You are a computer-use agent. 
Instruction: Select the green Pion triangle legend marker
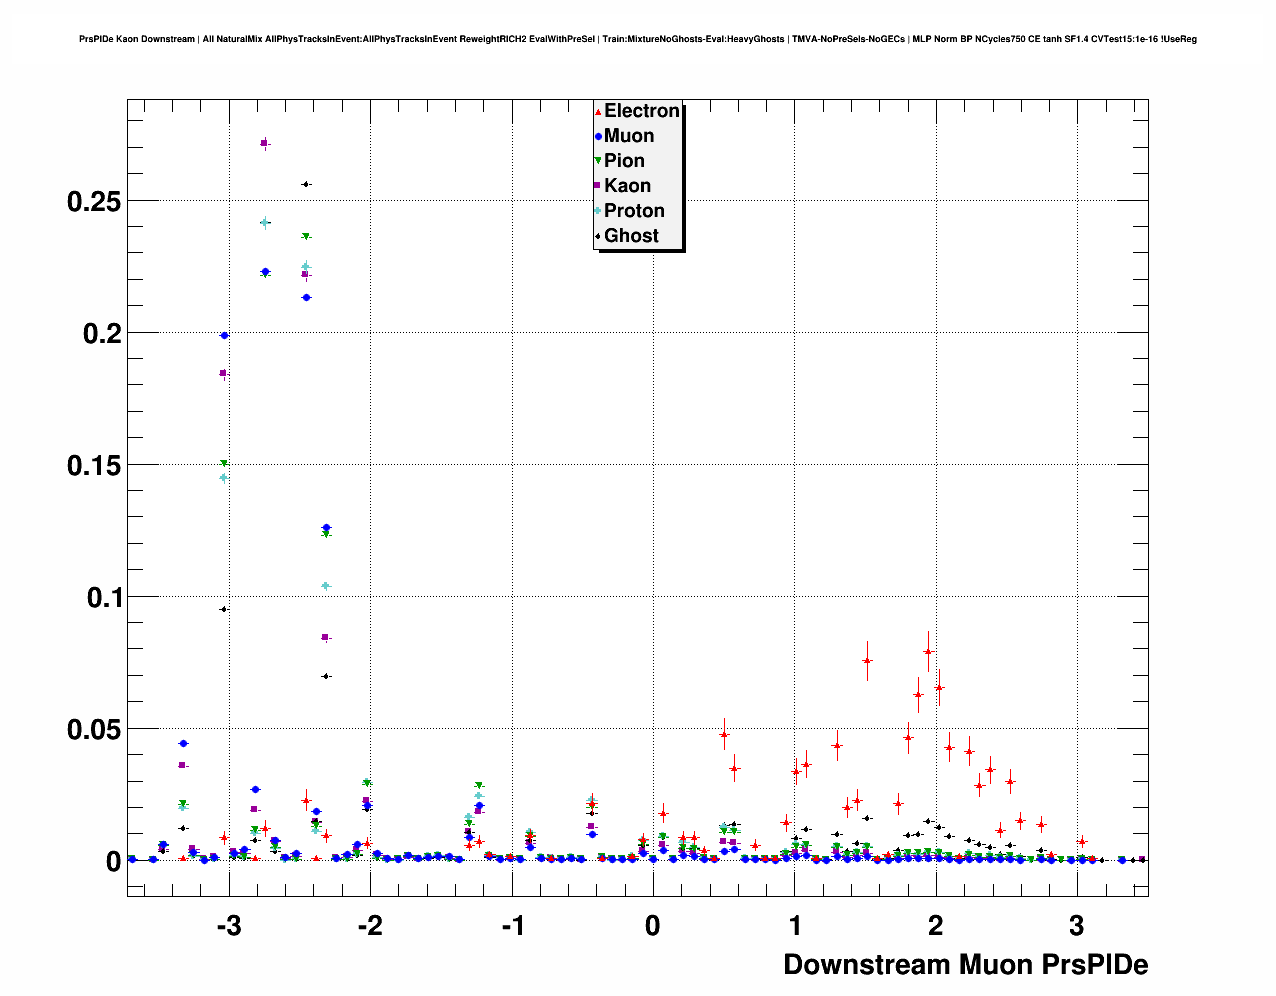click(598, 161)
